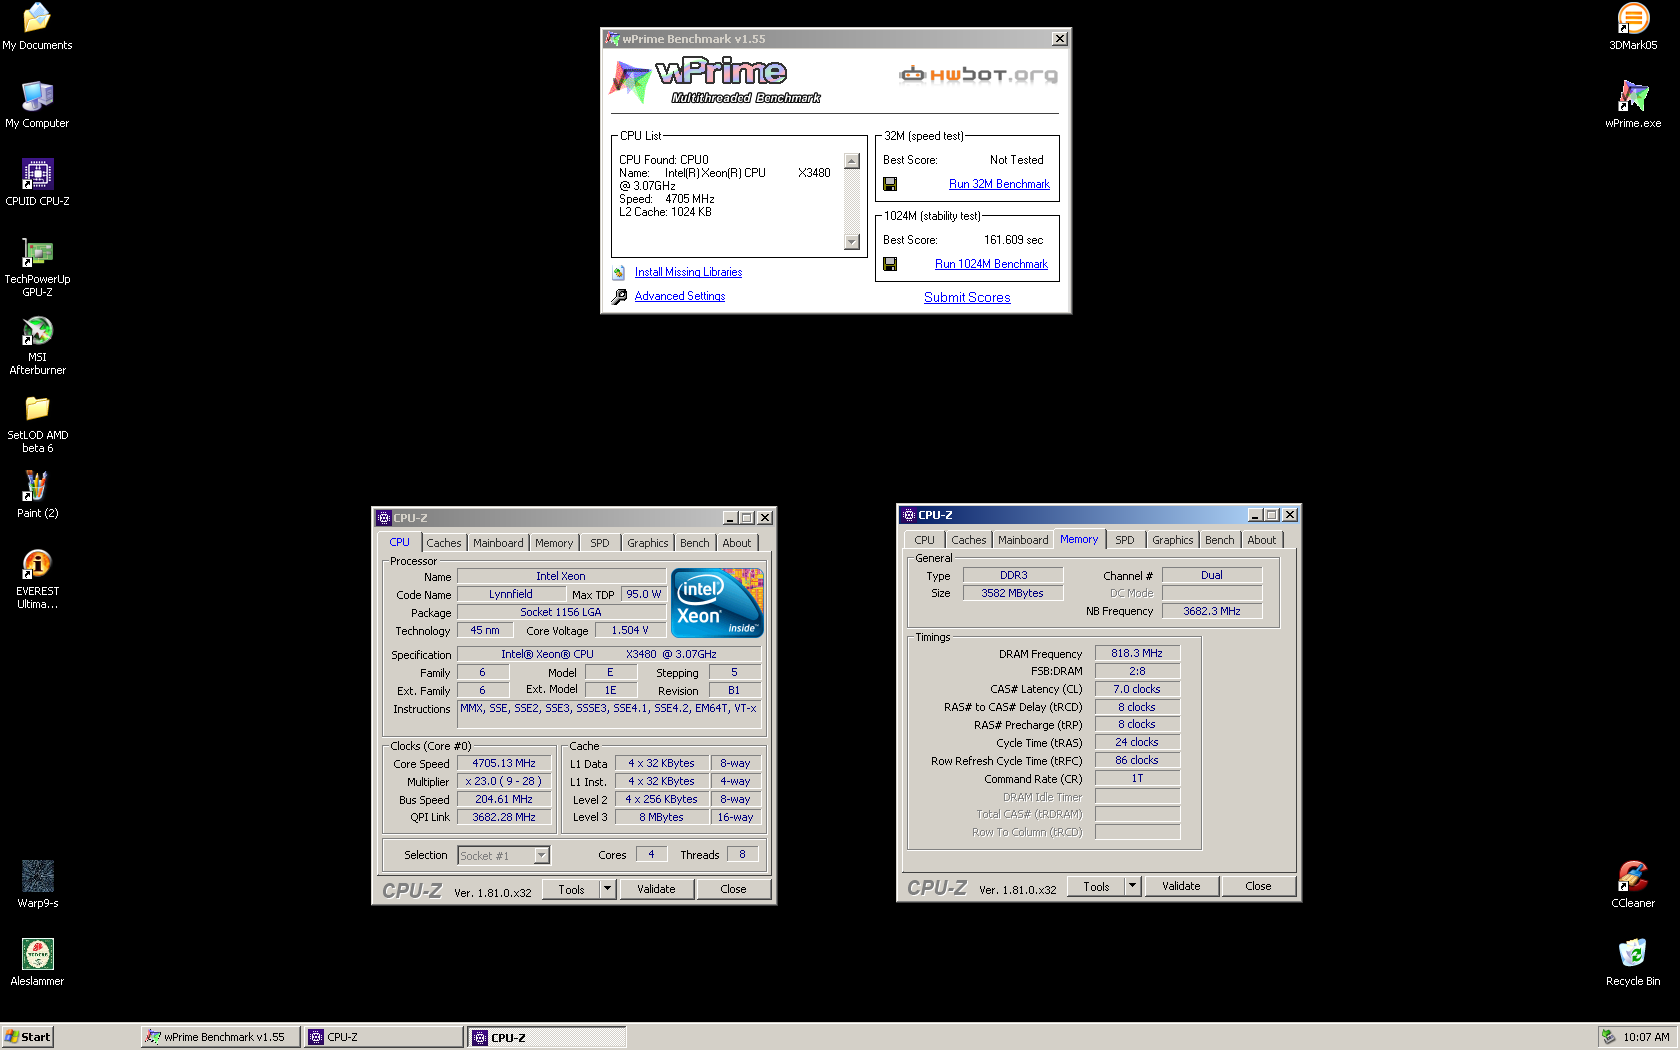Open Install Missing Libraries link

click(688, 272)
